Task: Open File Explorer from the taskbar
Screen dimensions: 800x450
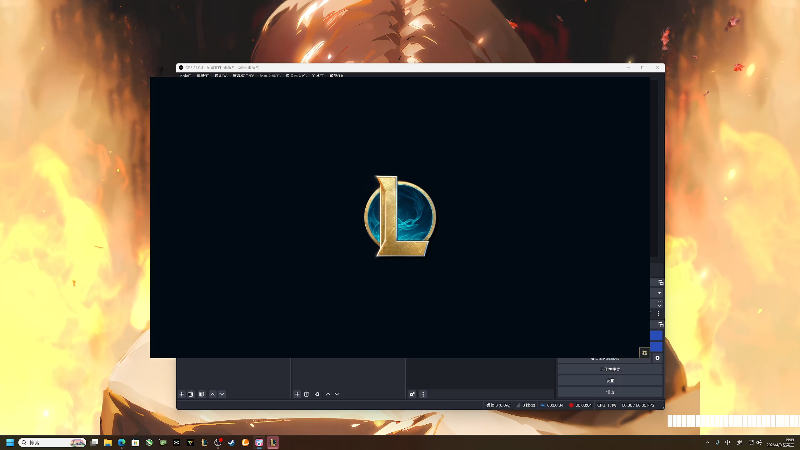Action: (x=108, y=442)
